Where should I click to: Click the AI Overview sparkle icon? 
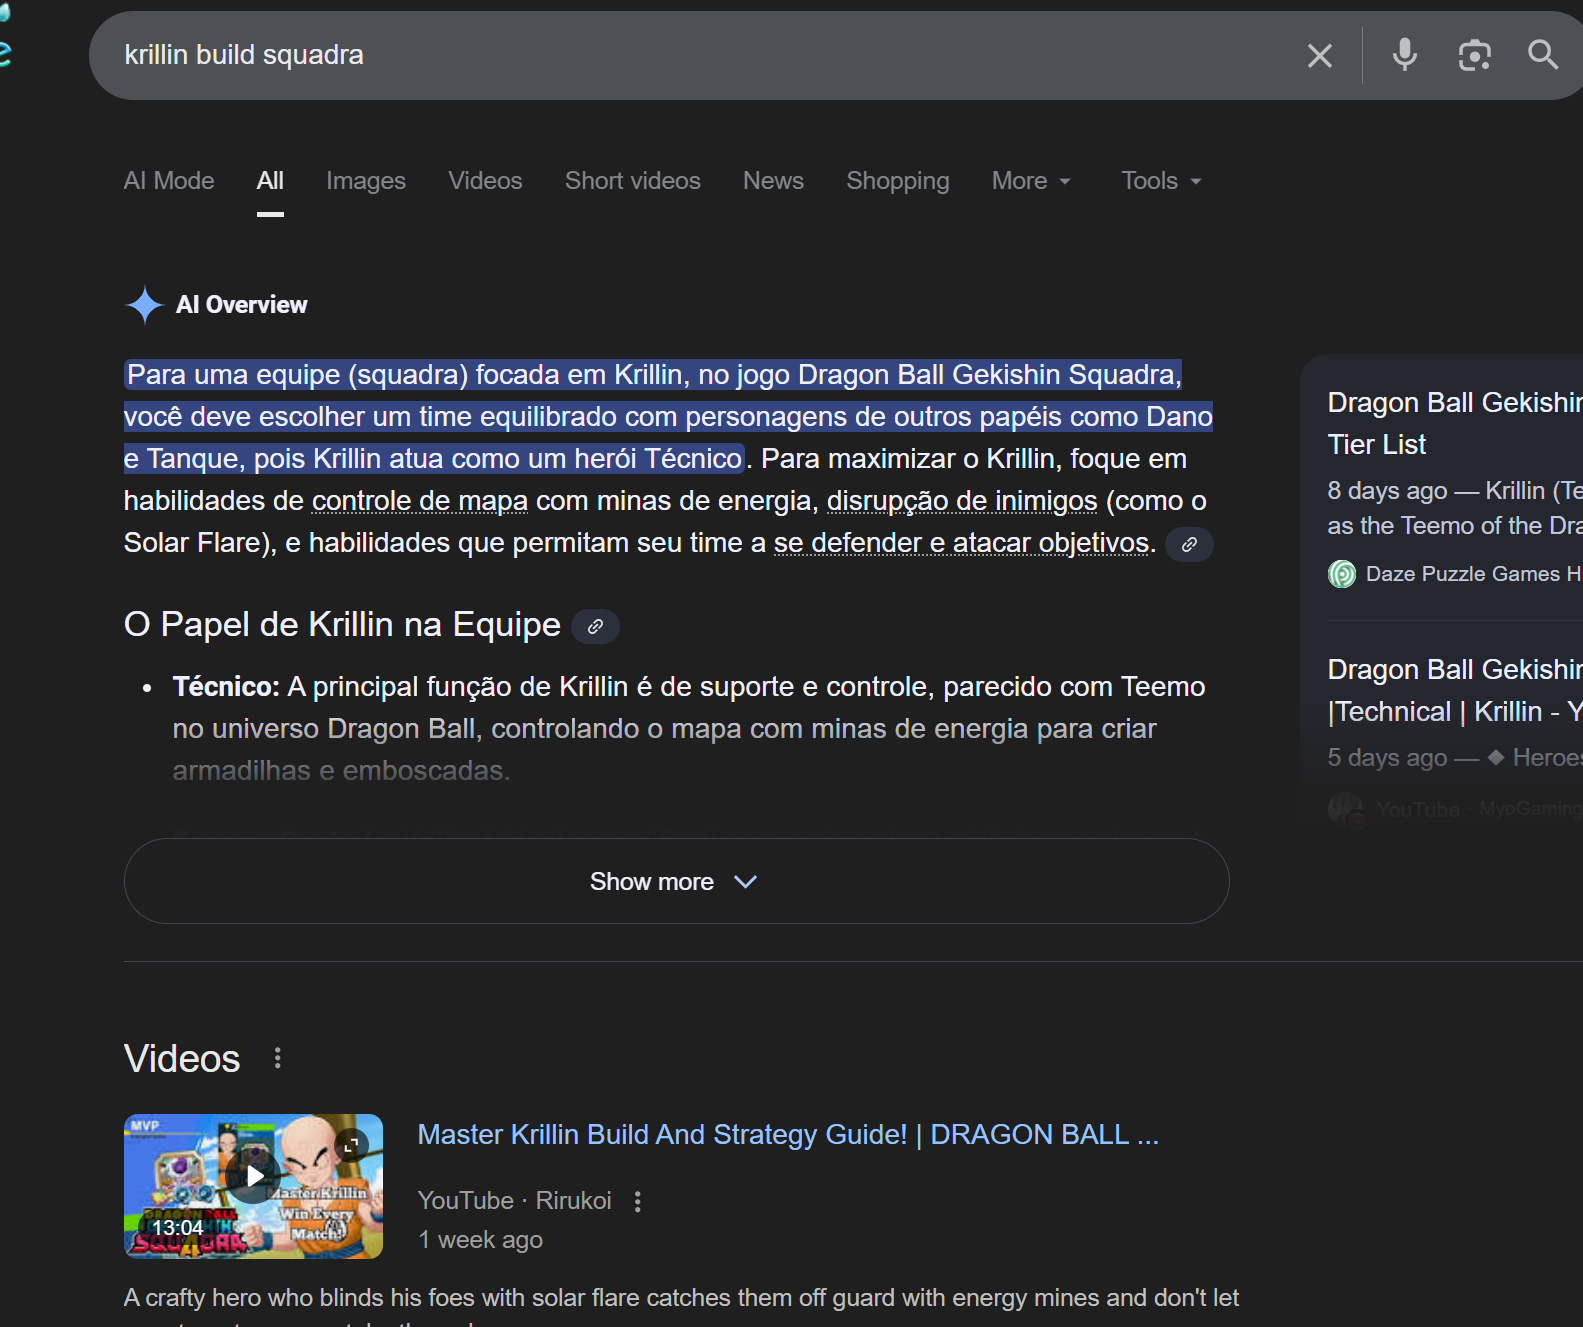[145, 305]
